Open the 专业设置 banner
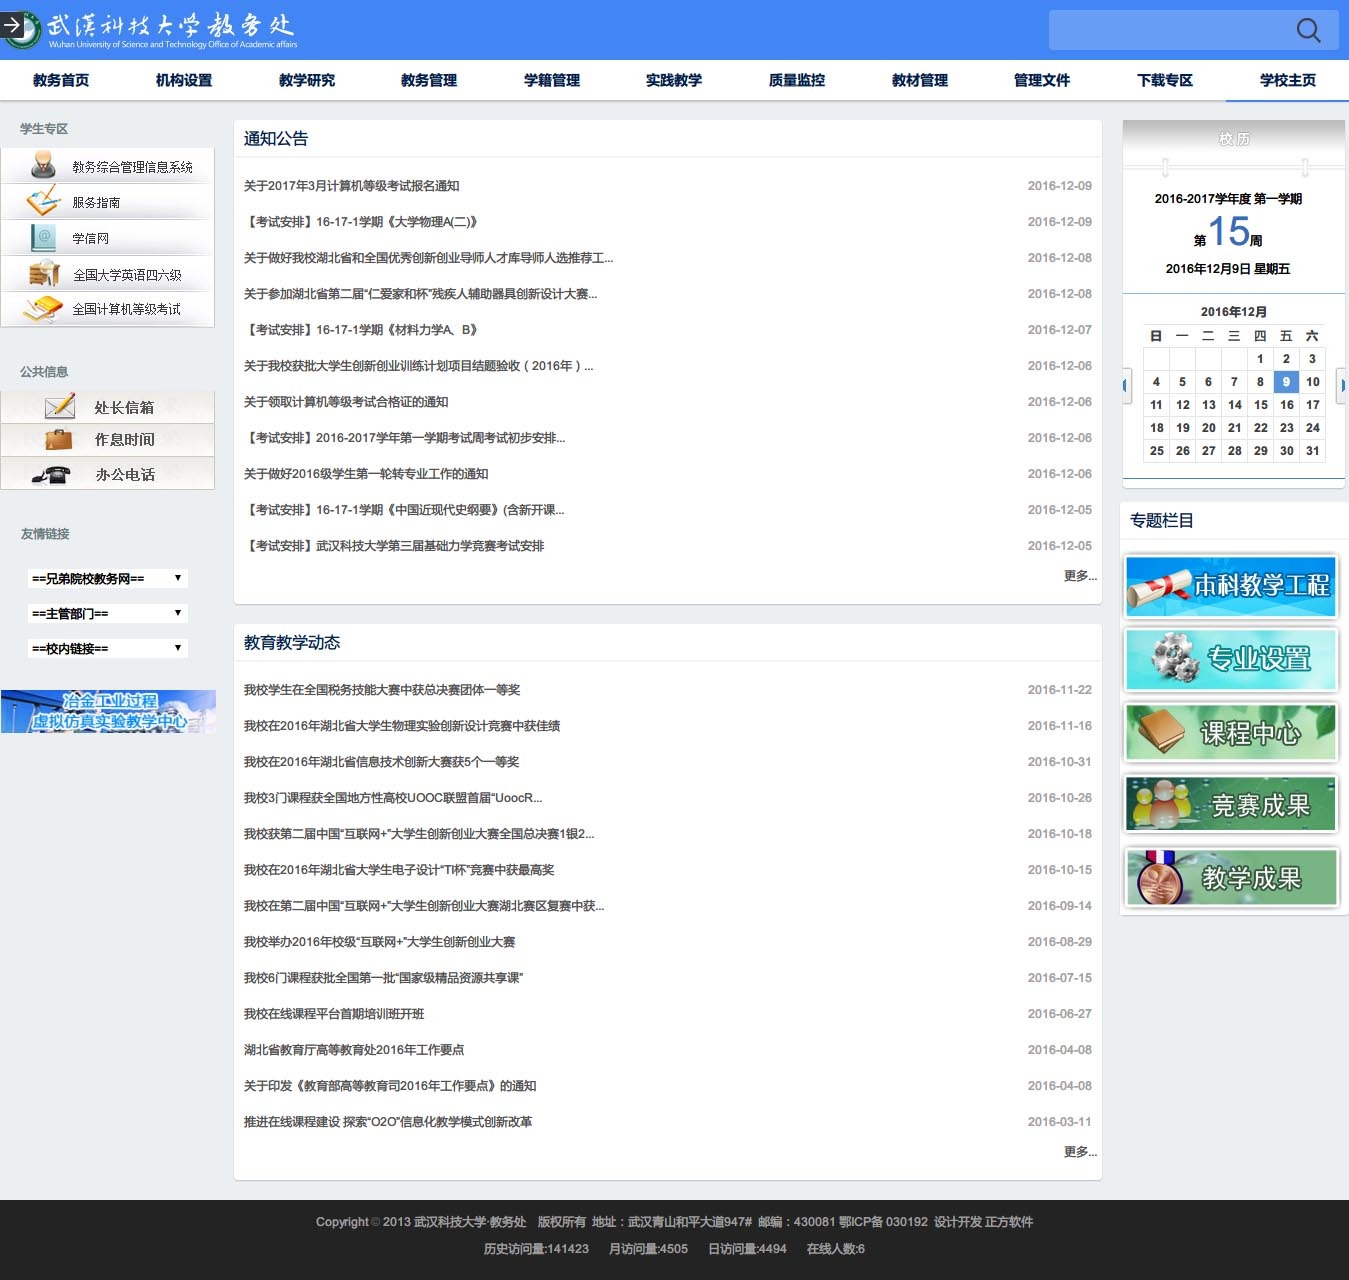The image size is (1349, 1280). [x=1231, y=659]
